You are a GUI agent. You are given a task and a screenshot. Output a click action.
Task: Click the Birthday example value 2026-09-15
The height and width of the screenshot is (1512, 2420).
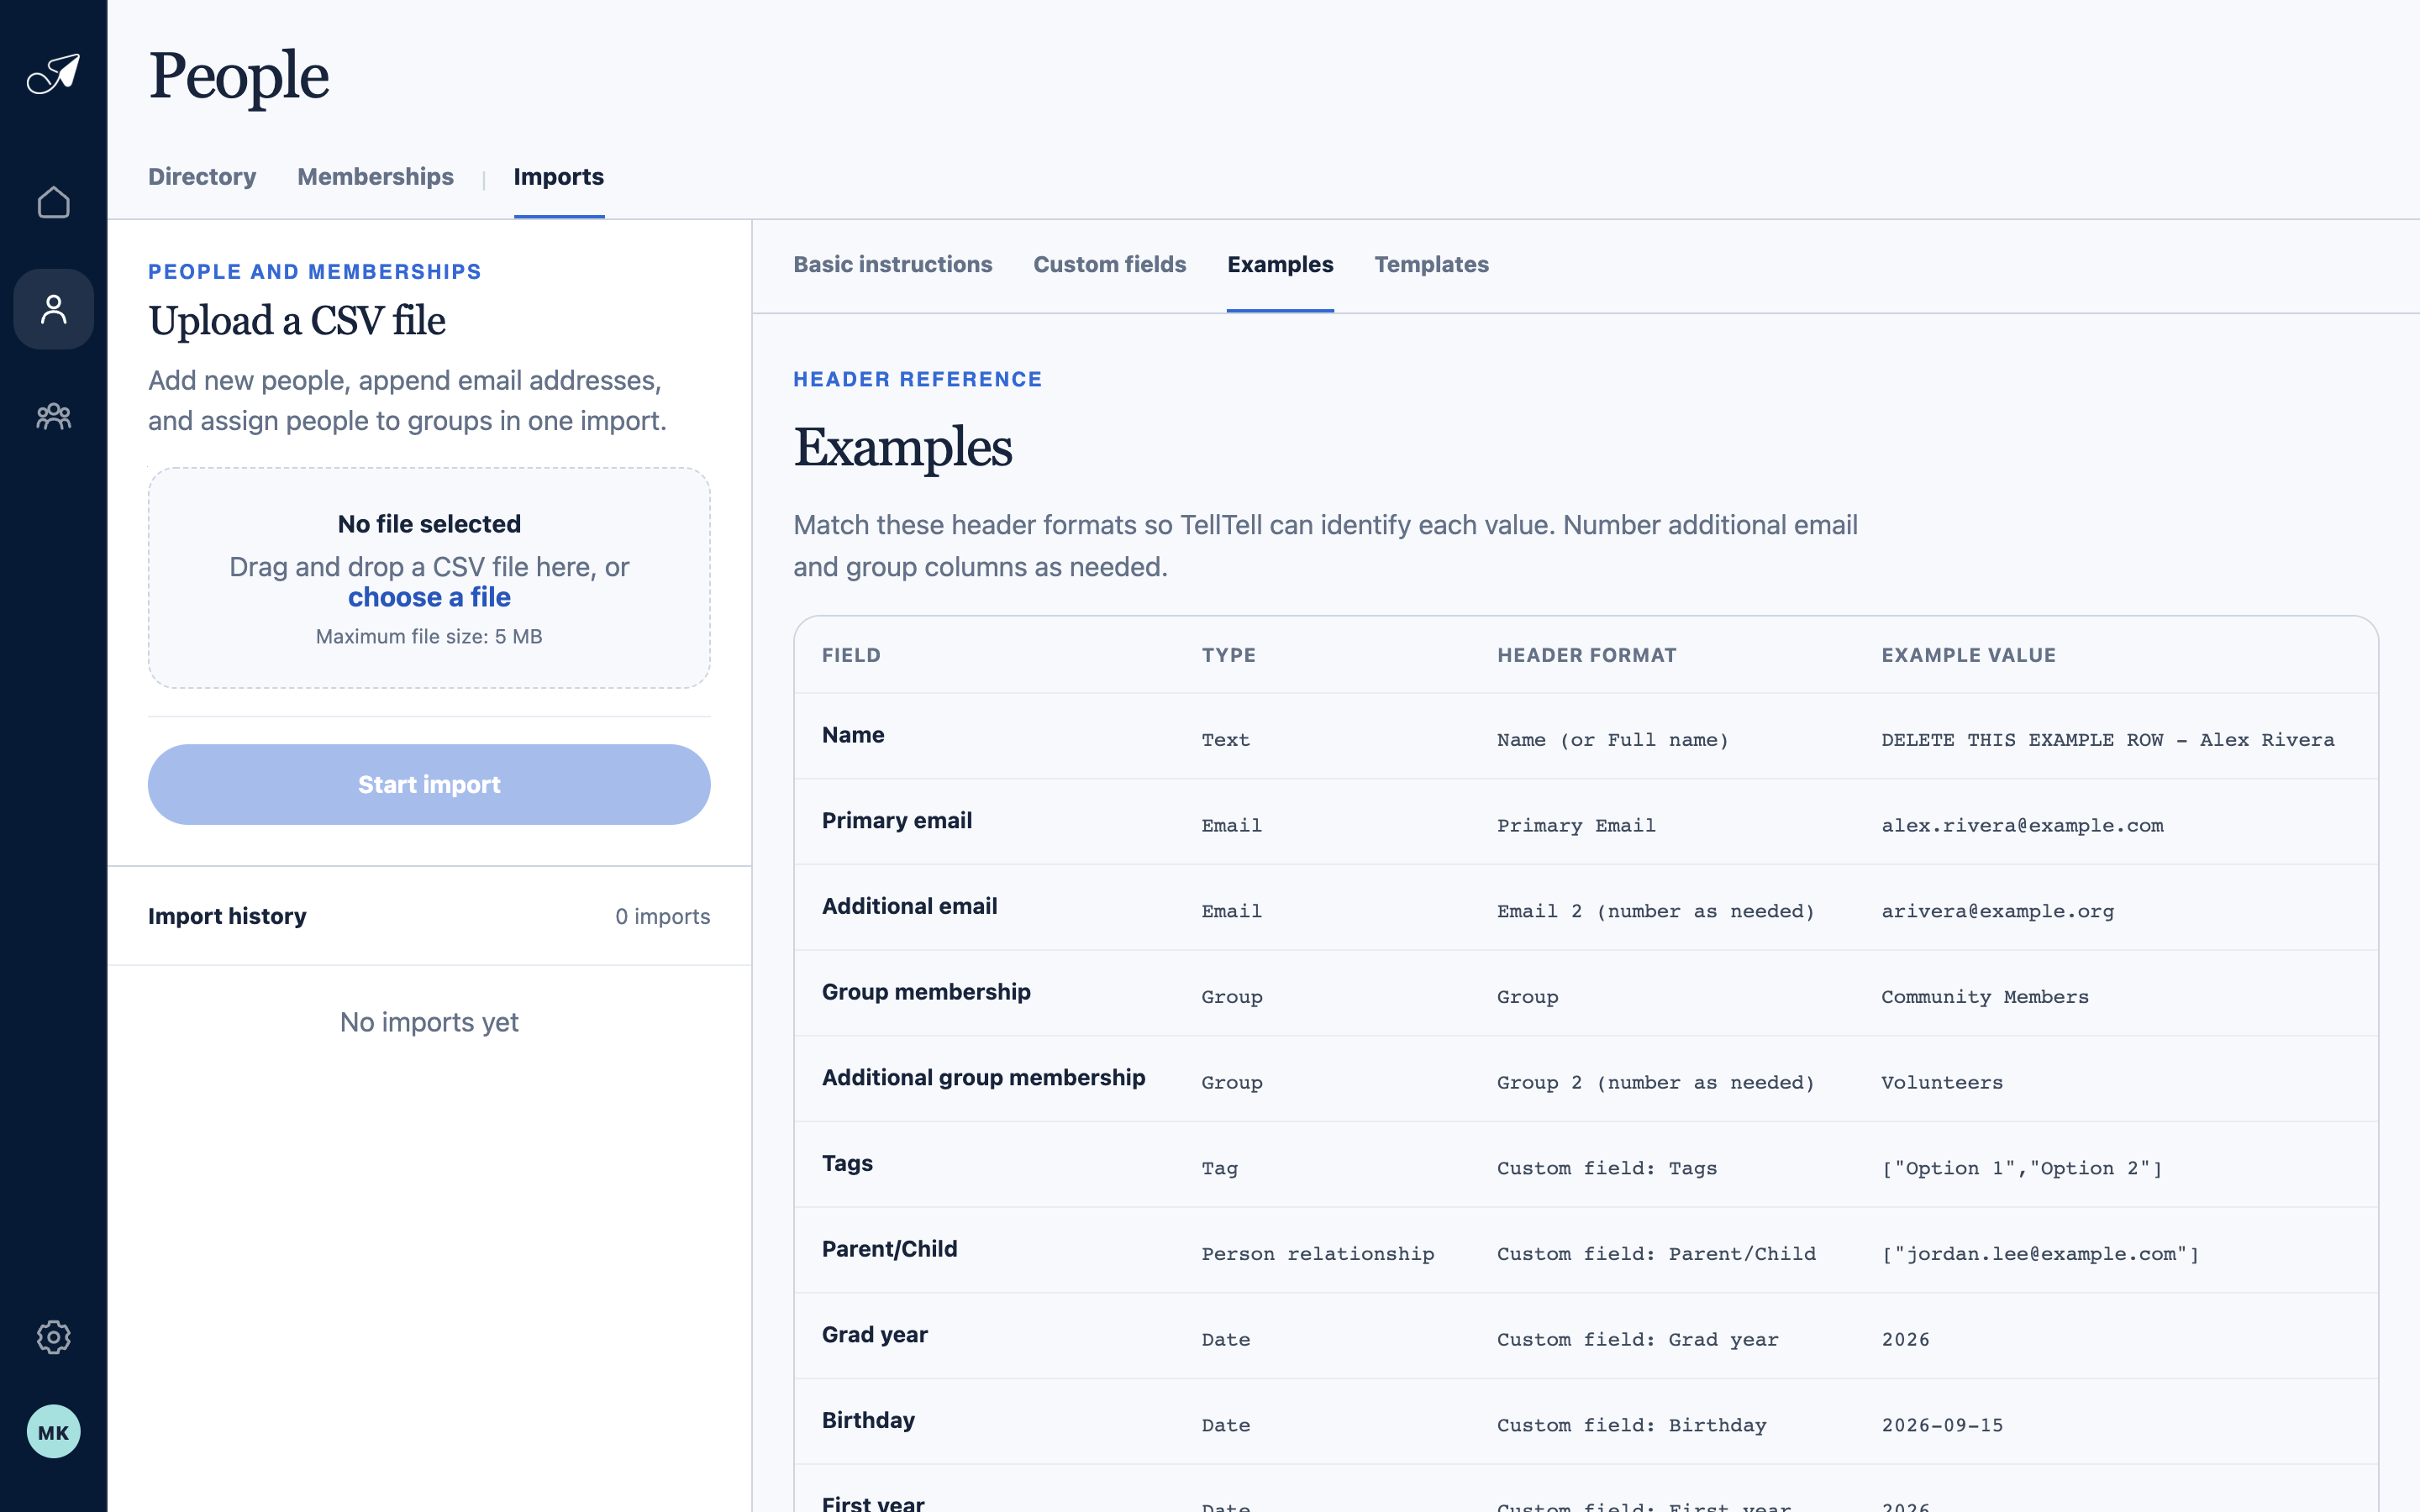[x=1942, y=1426]
